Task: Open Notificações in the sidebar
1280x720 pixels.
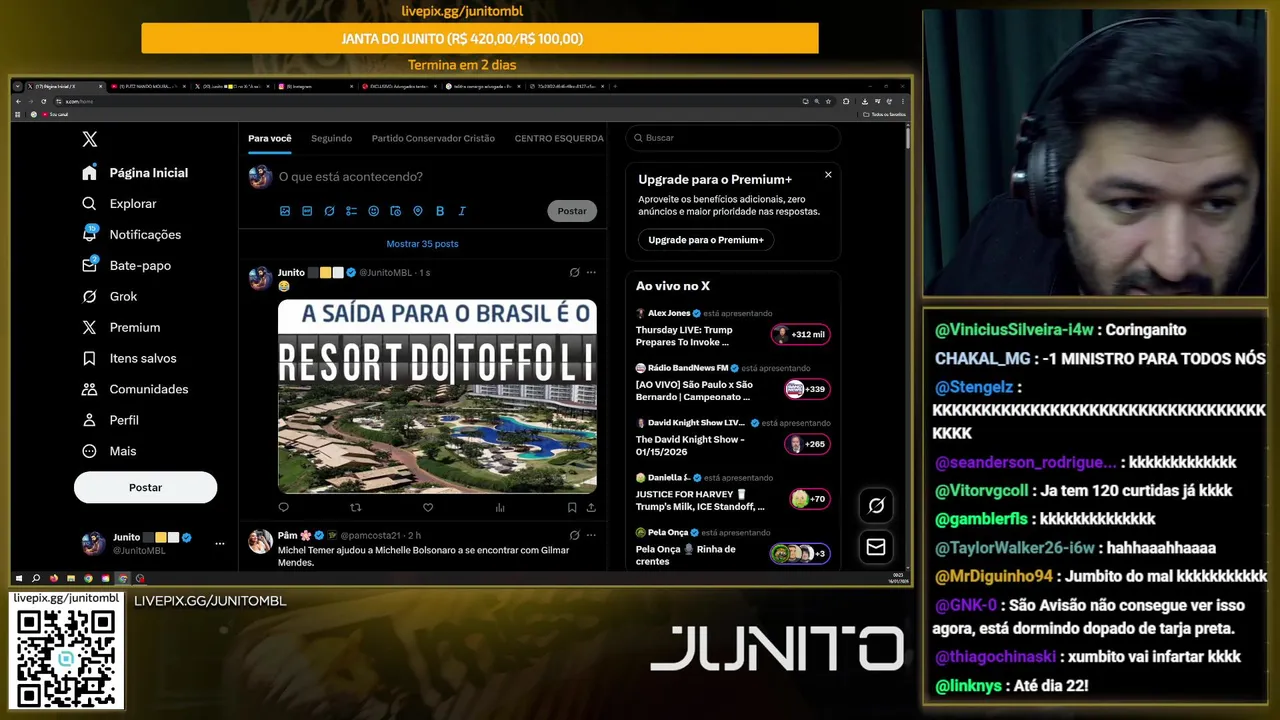Action: pyautogui.click(x=132, y=235)
